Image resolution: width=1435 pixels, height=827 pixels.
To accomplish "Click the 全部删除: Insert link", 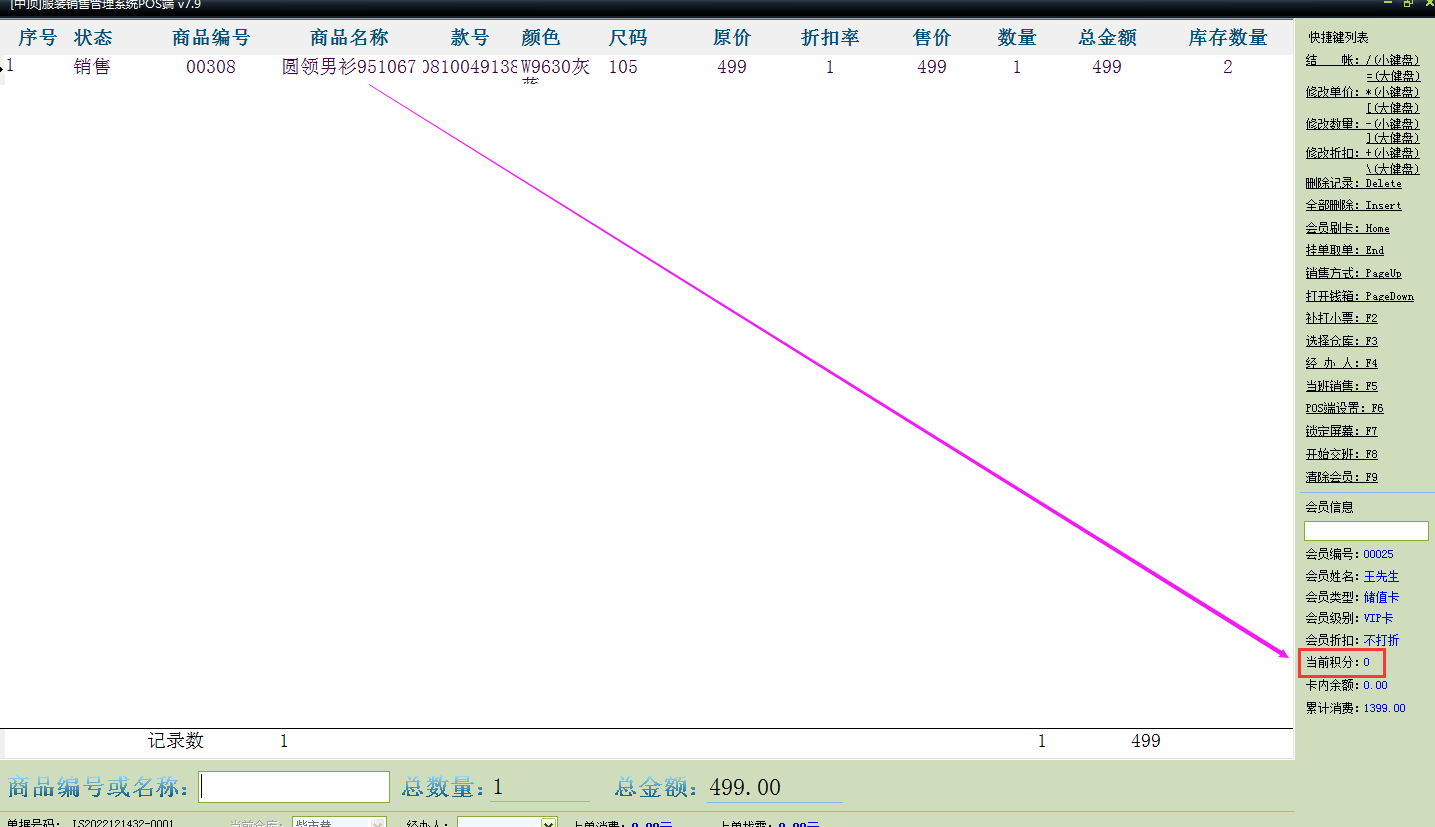I will pos(1353,205).
